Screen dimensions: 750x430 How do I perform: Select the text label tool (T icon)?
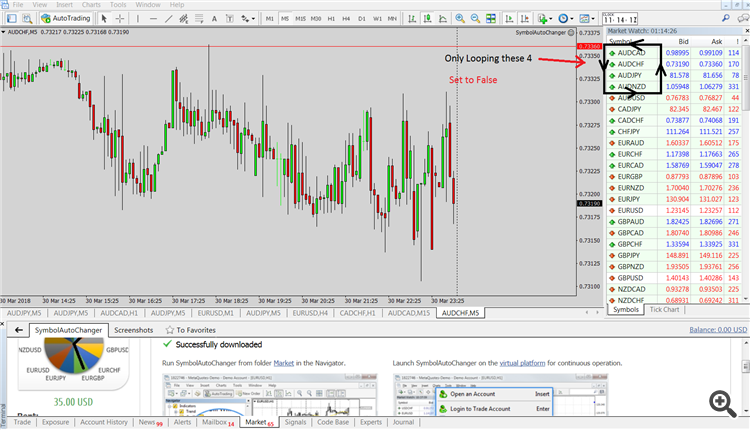pyautogui.click(x=230, y=18)
